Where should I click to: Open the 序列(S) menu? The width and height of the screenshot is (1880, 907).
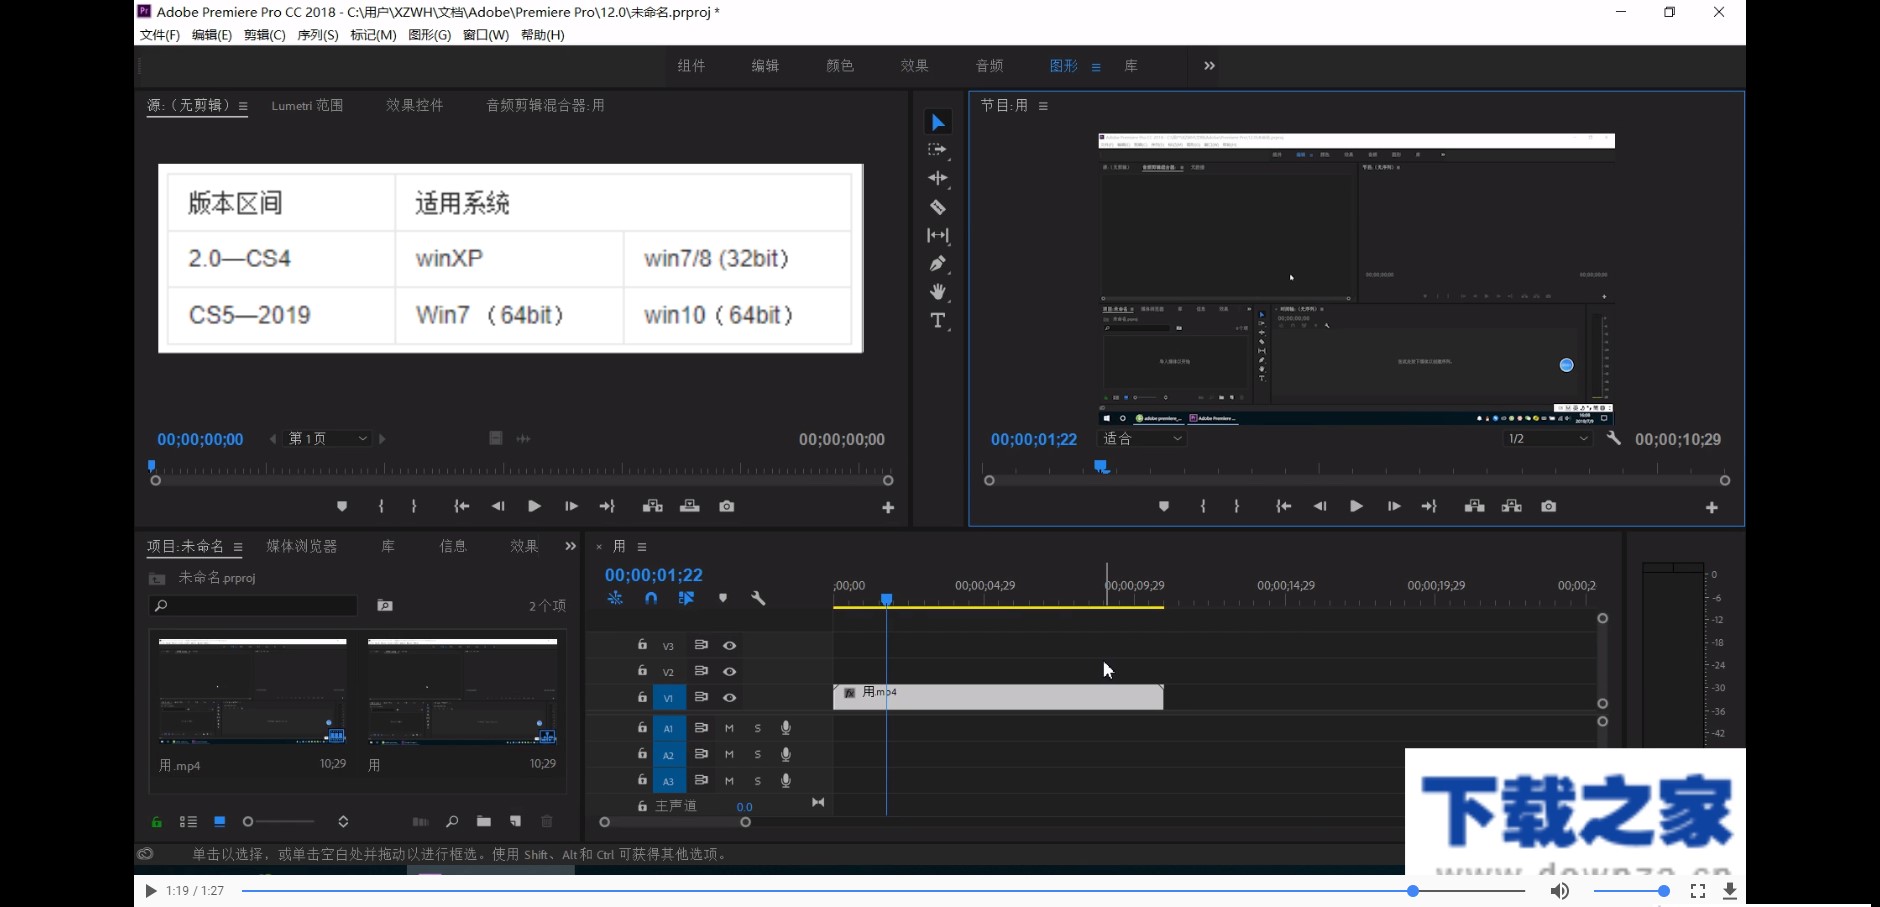pyautogui.click(x=317, y=35)
